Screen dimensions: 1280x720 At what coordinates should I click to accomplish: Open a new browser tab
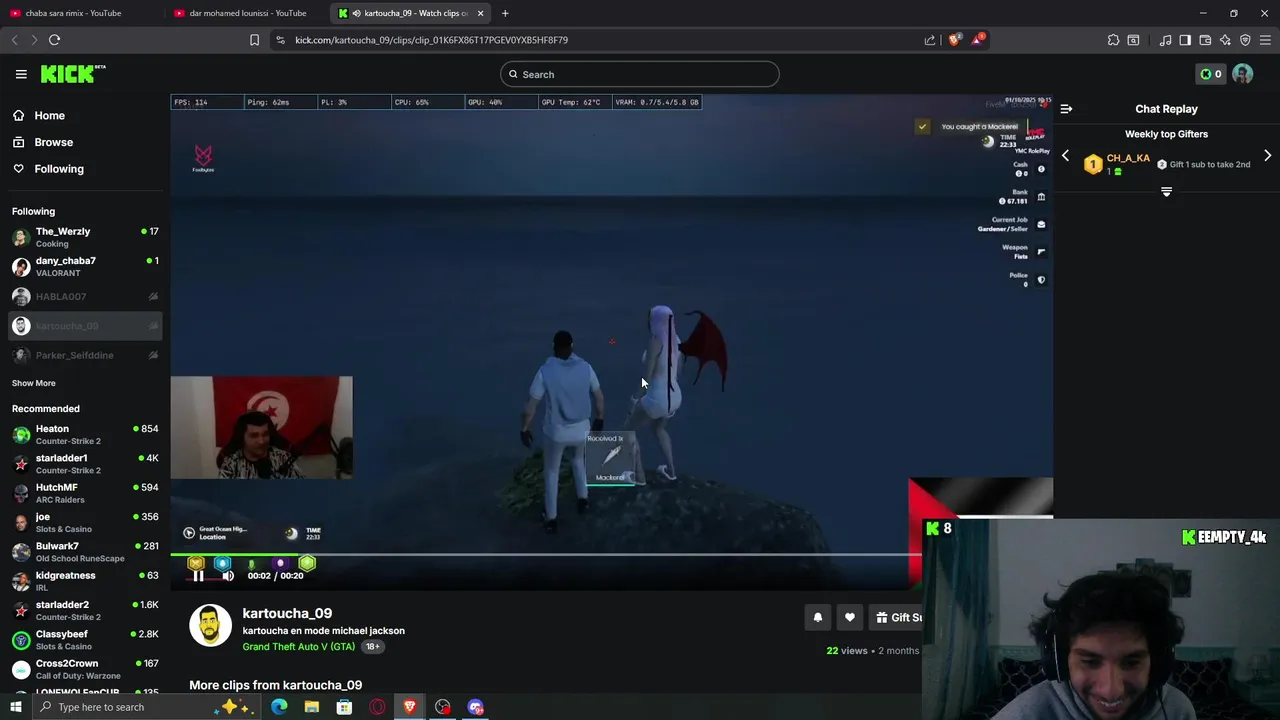click(x=505, y=13)
